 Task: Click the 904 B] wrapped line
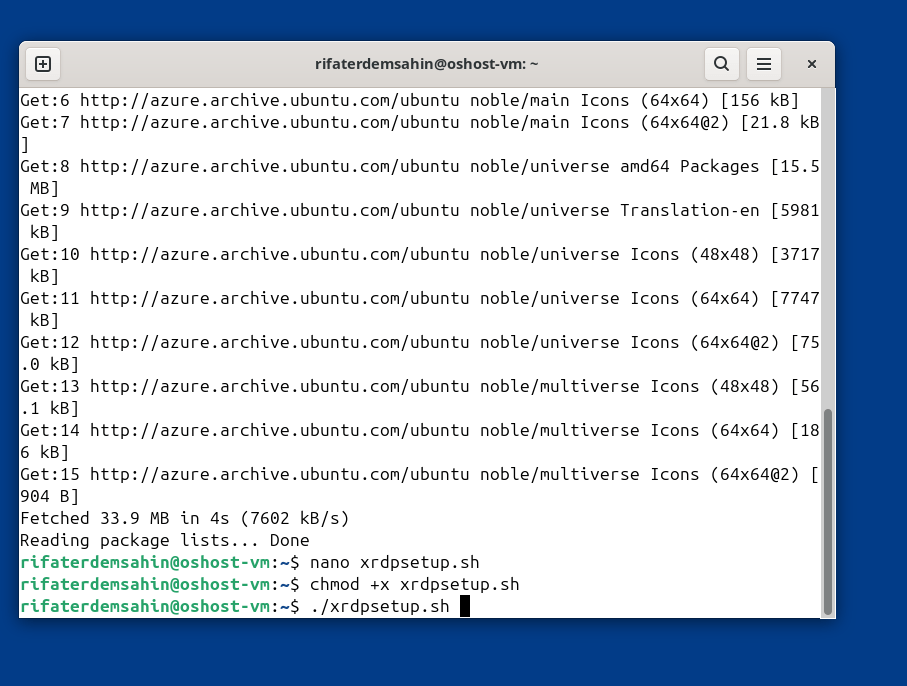click(49, 496)
